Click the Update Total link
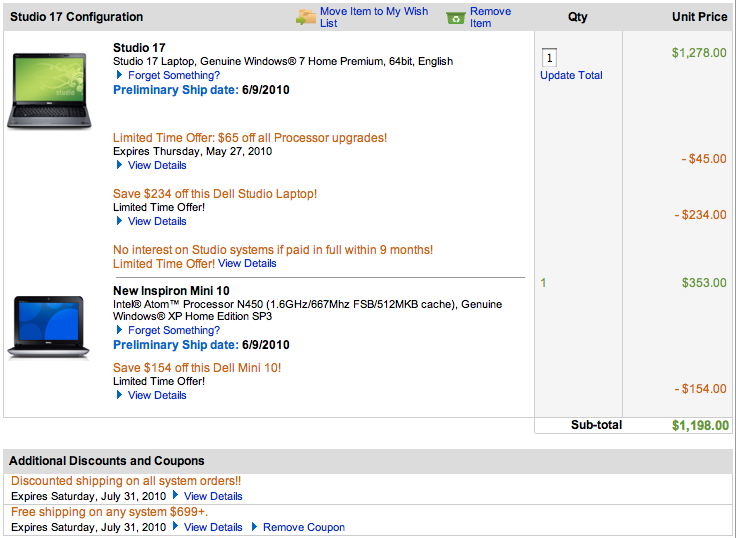Image resolution: width=736 pixels, height=538 pixels. click(571, 75)
